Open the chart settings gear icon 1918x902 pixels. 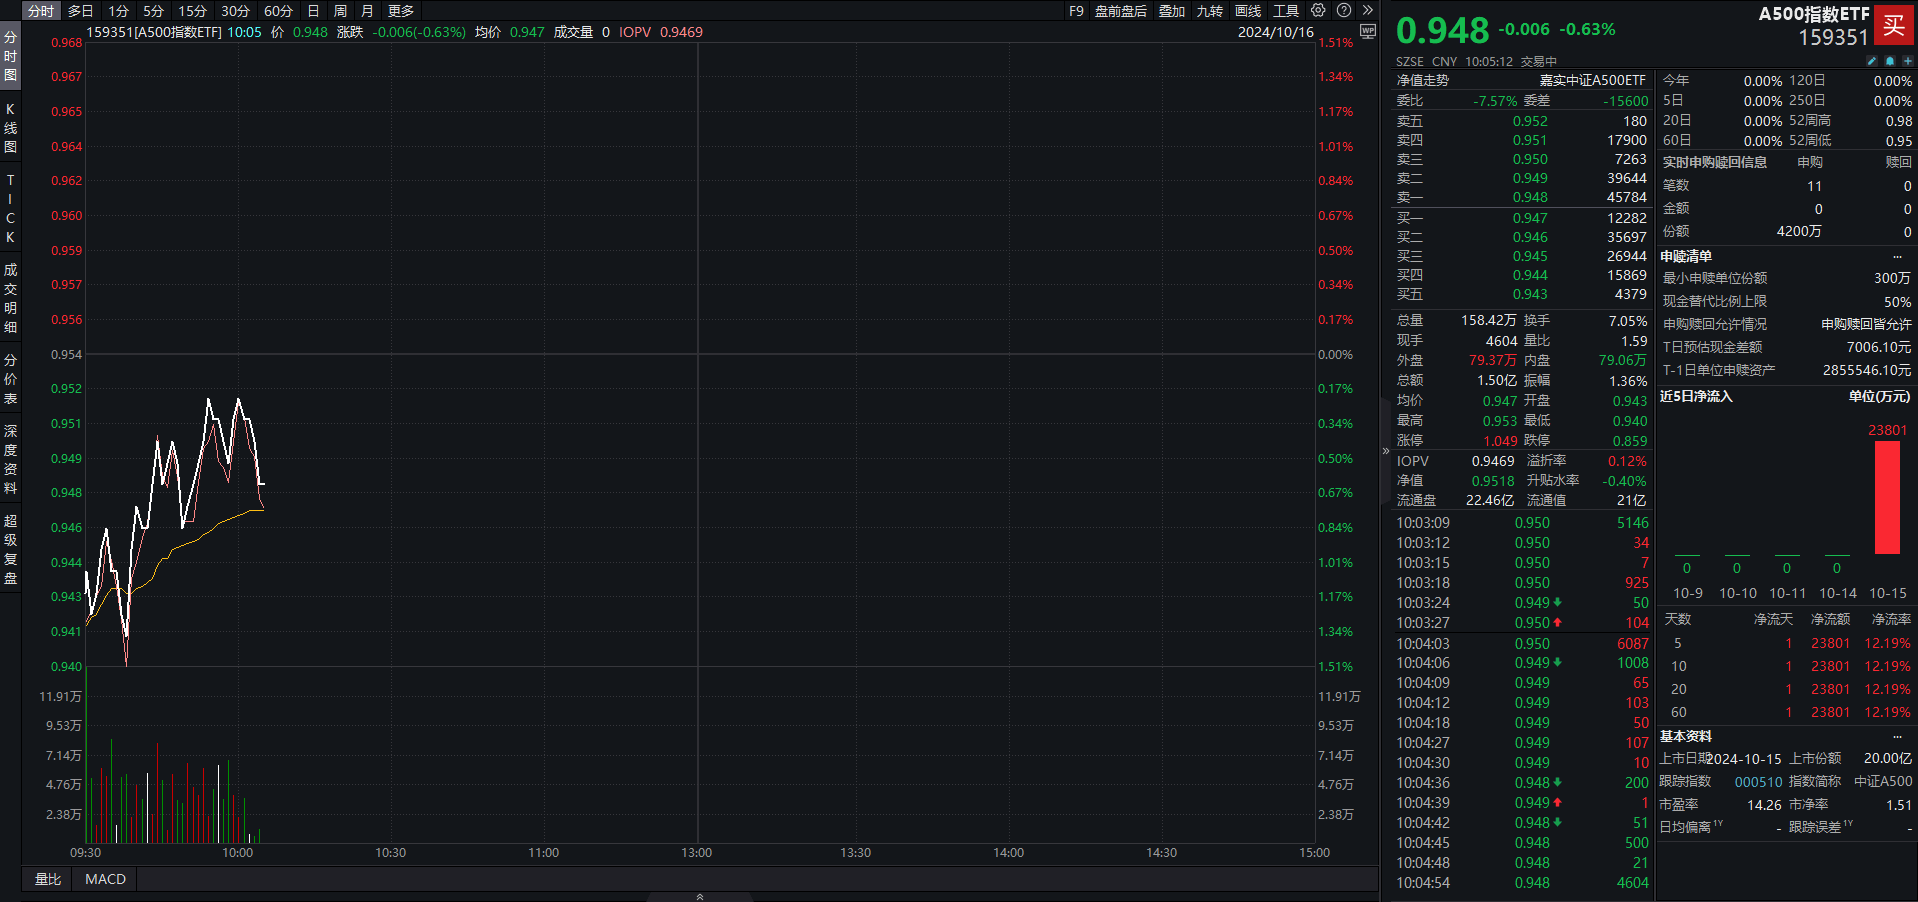click(x=1318, y=10)
